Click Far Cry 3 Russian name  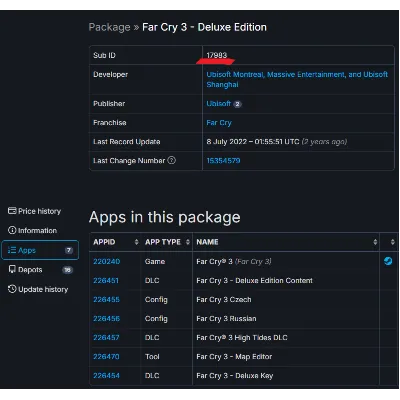pos(226,318)
